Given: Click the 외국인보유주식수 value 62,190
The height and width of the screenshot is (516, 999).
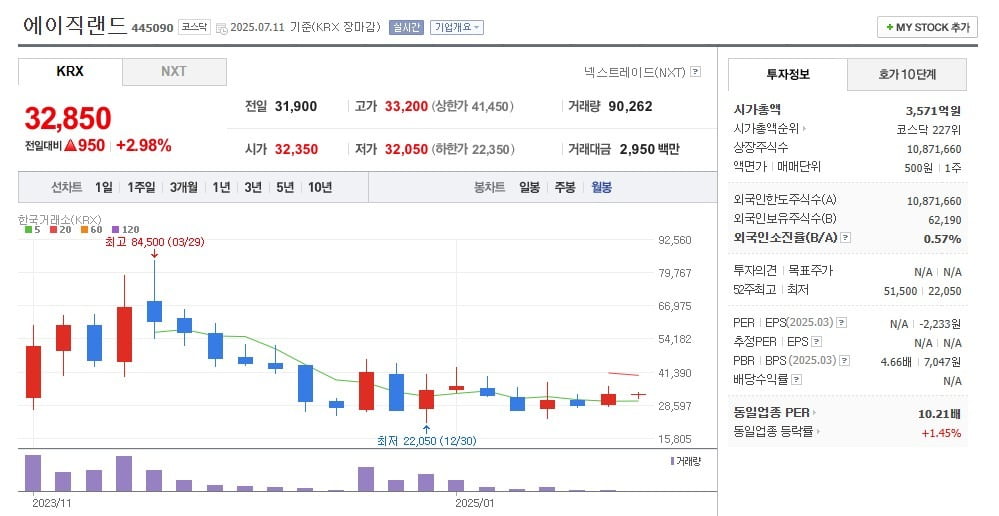Looking at the screenshot, I should 945,220.
